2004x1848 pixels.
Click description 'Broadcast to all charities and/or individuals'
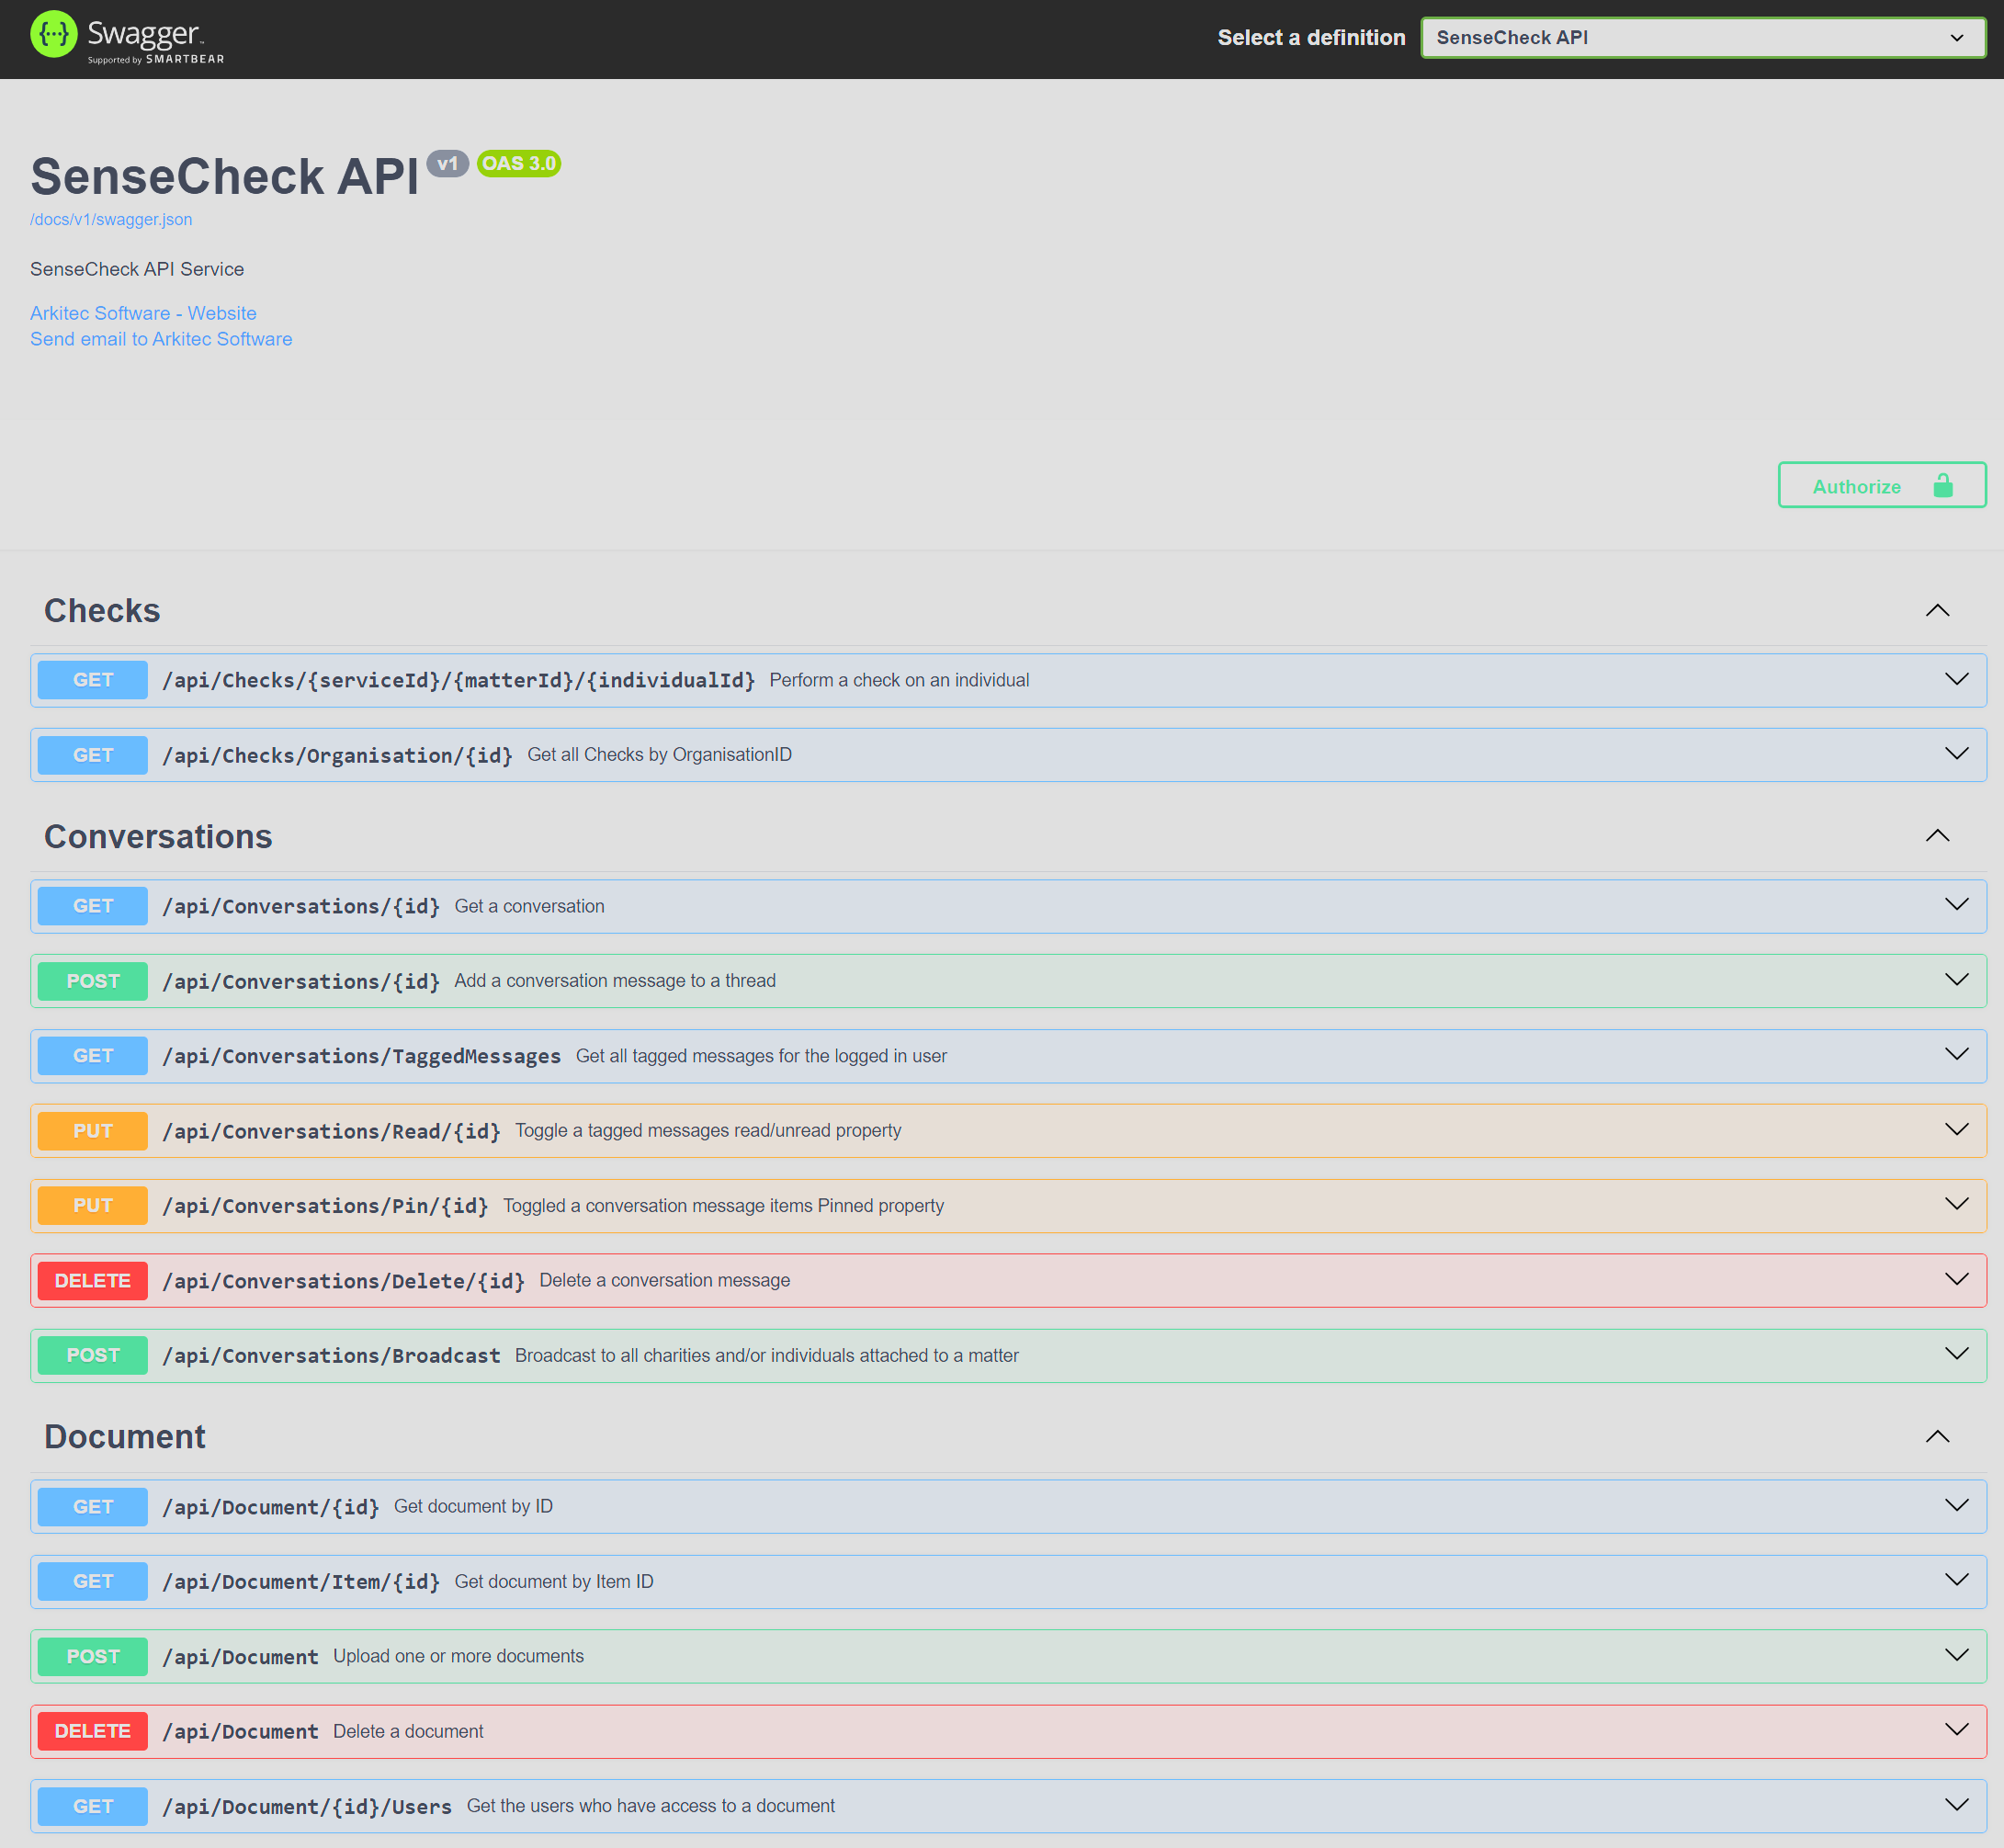(x=767, y=1356)
